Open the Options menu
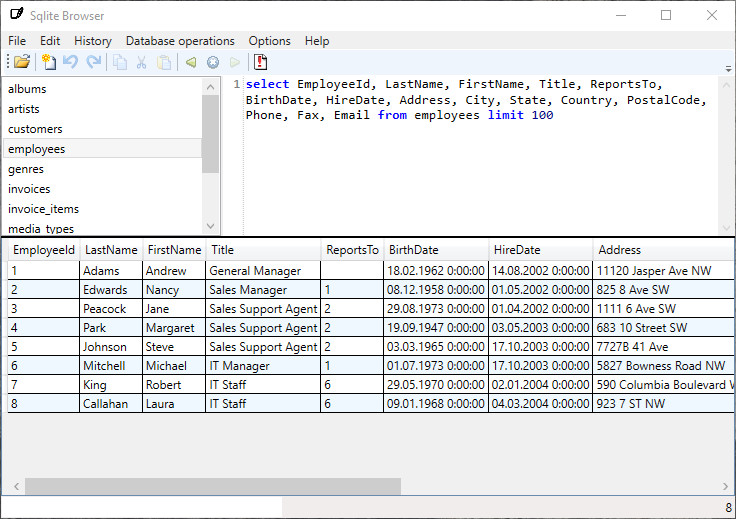Screen dimensions: 736x519 (269, 41)
